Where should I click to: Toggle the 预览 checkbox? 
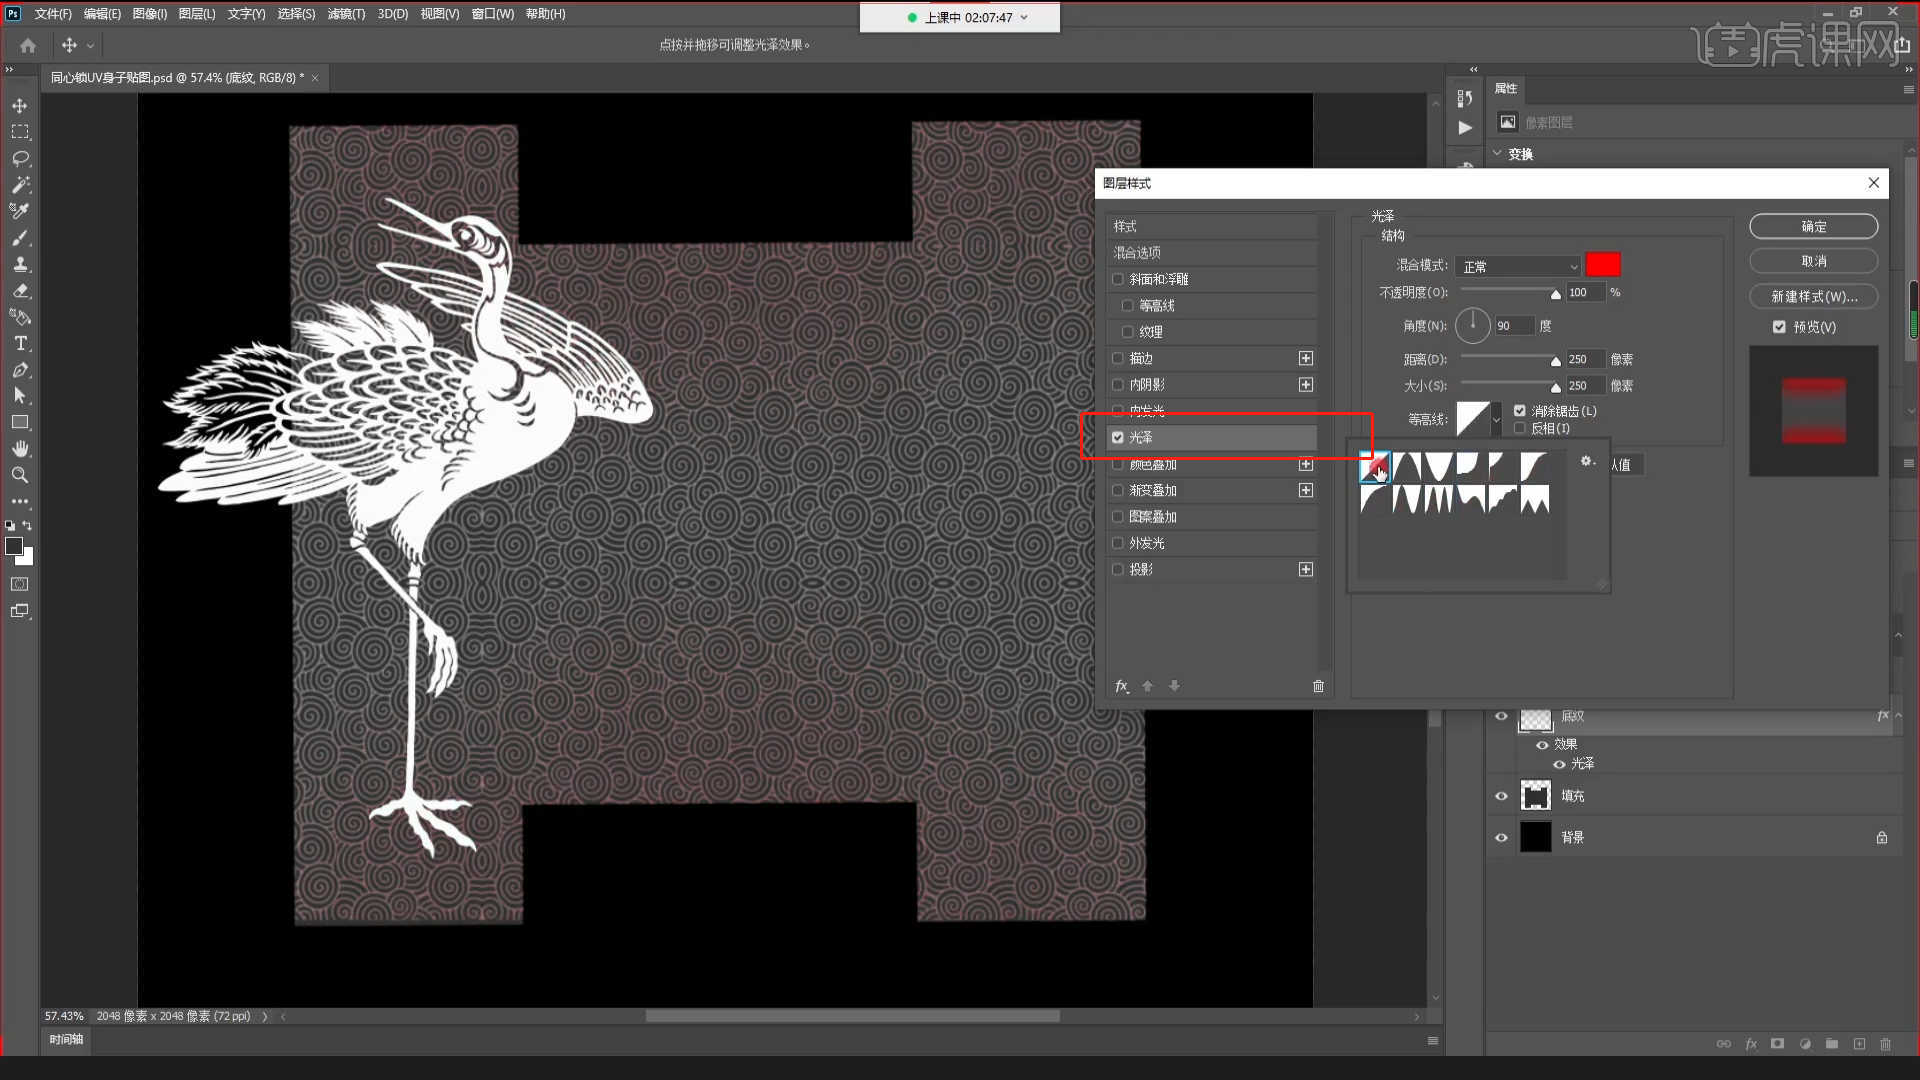click(x=1779, y=327)
